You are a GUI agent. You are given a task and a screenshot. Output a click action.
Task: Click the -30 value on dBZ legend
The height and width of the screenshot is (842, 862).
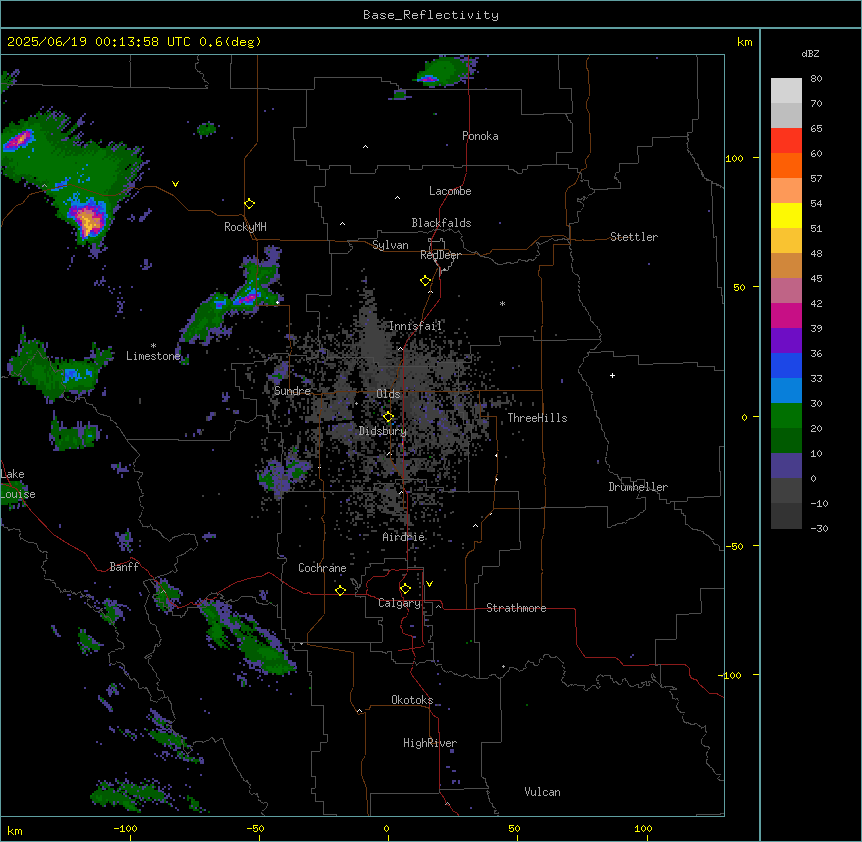click(x=819, y=529)
